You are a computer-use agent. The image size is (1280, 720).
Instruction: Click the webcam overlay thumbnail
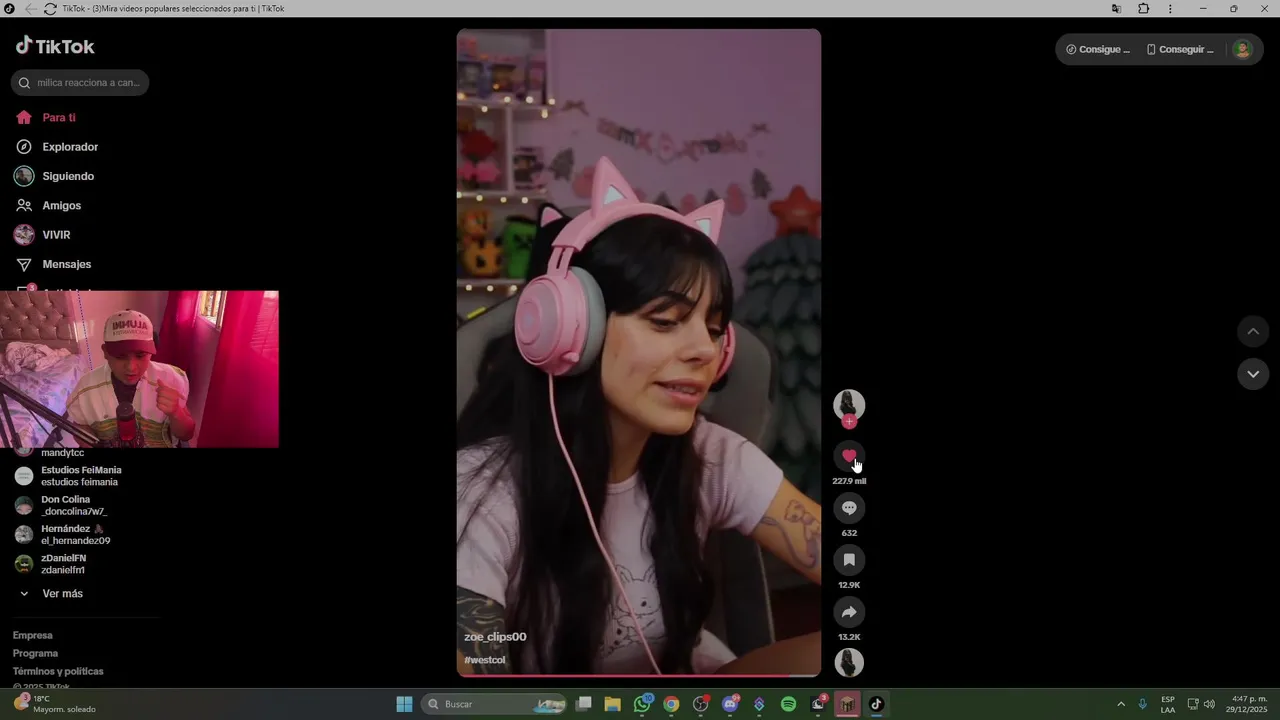(x=139, y=369)
